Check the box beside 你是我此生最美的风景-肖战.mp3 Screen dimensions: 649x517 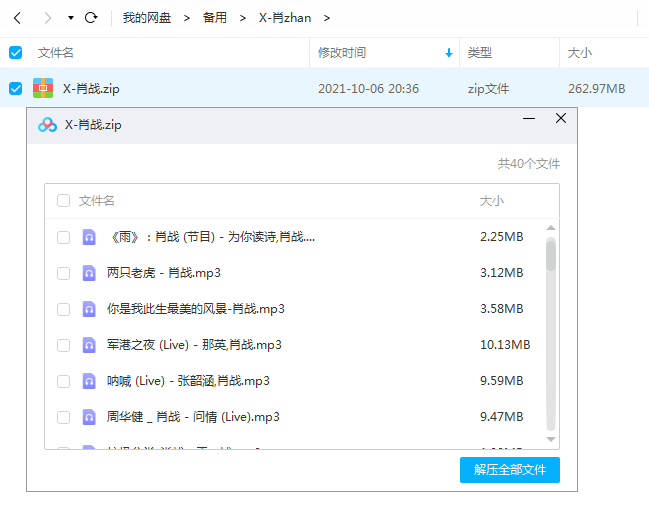tap(63, 309)
